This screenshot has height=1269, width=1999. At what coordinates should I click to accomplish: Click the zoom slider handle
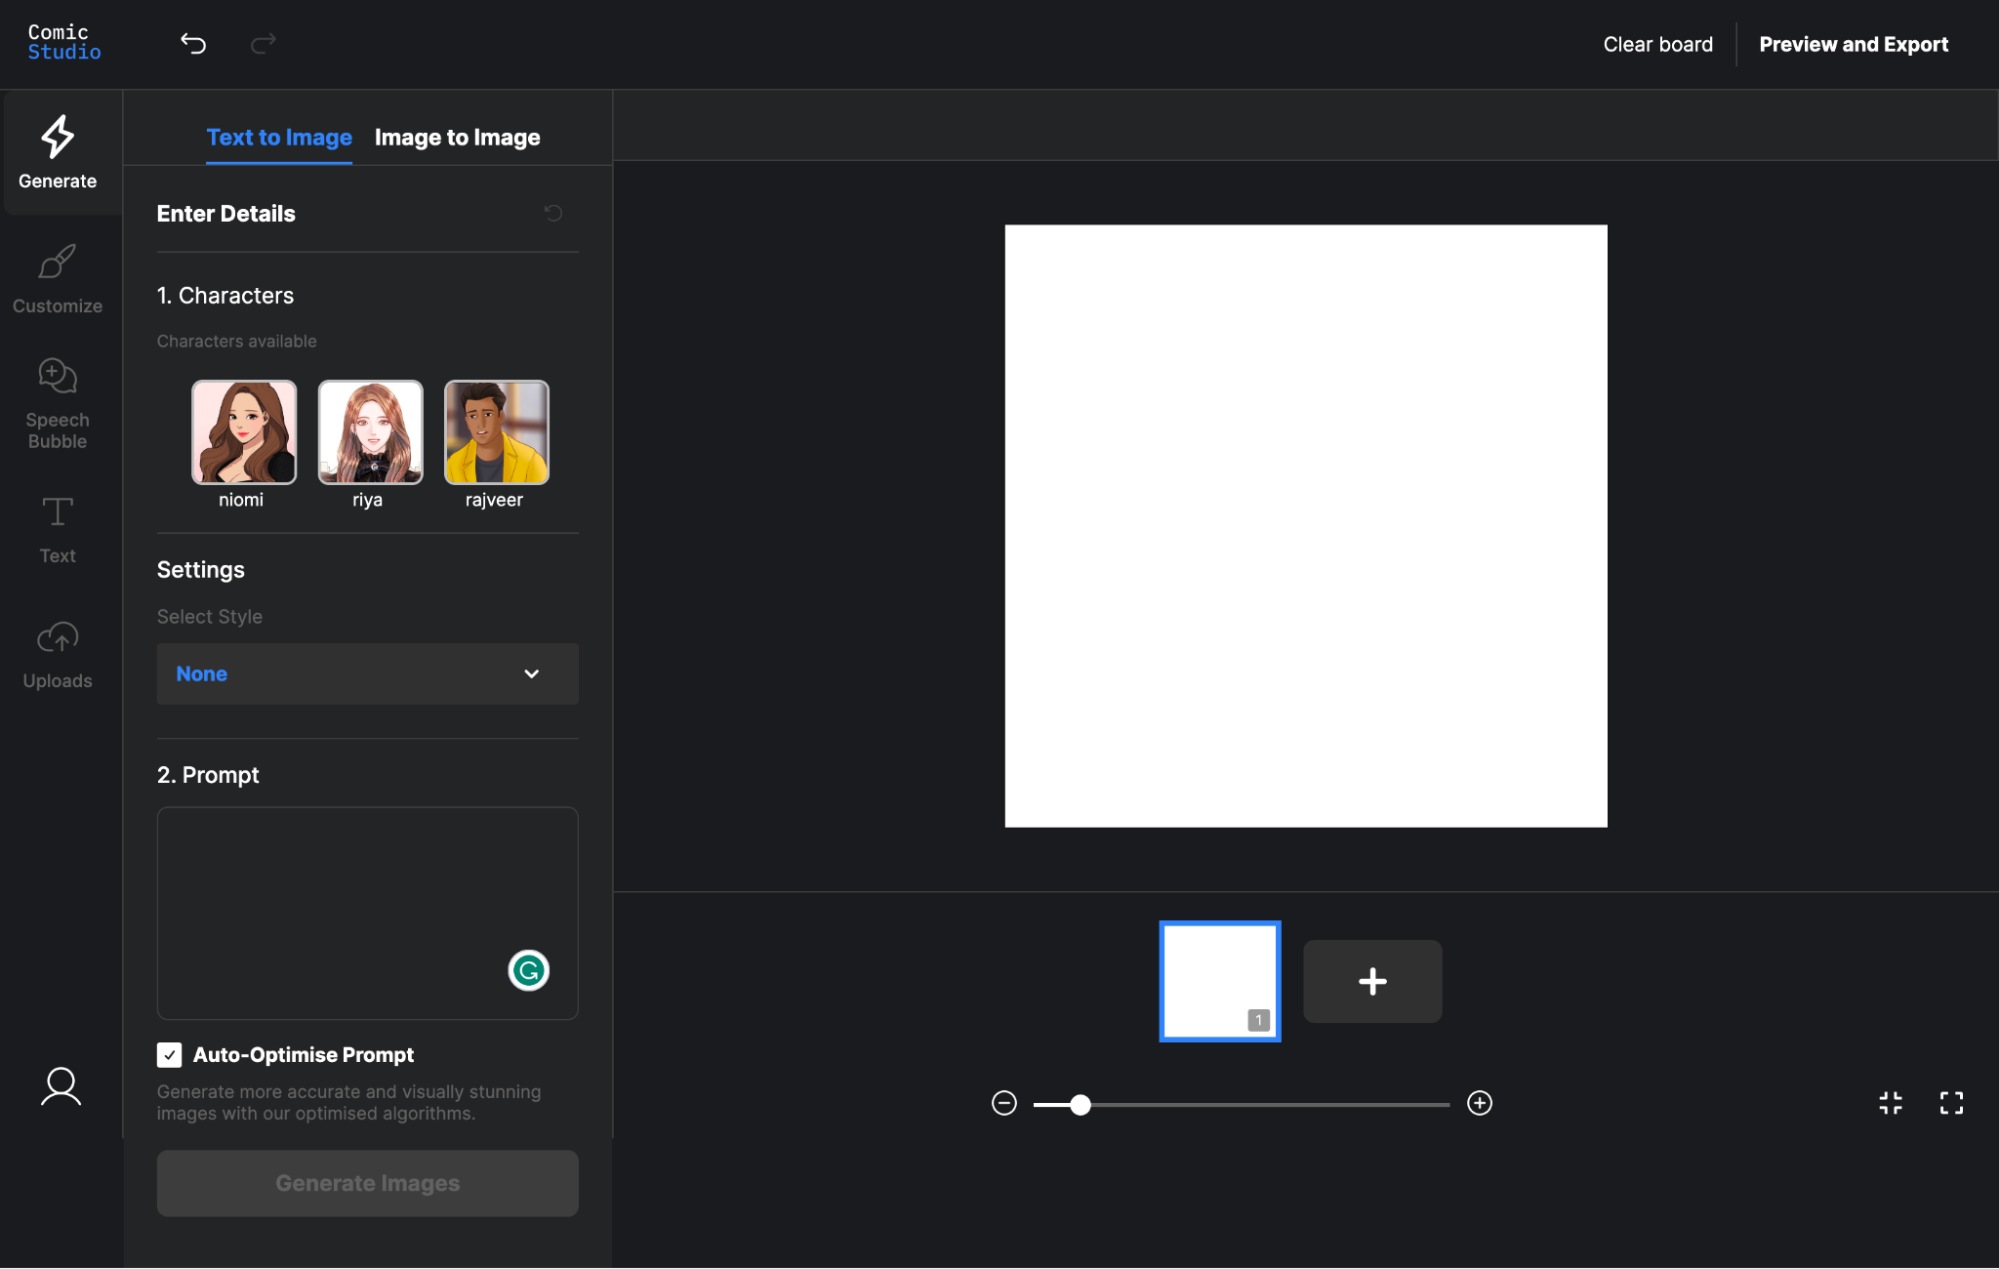[1080, 1104]
